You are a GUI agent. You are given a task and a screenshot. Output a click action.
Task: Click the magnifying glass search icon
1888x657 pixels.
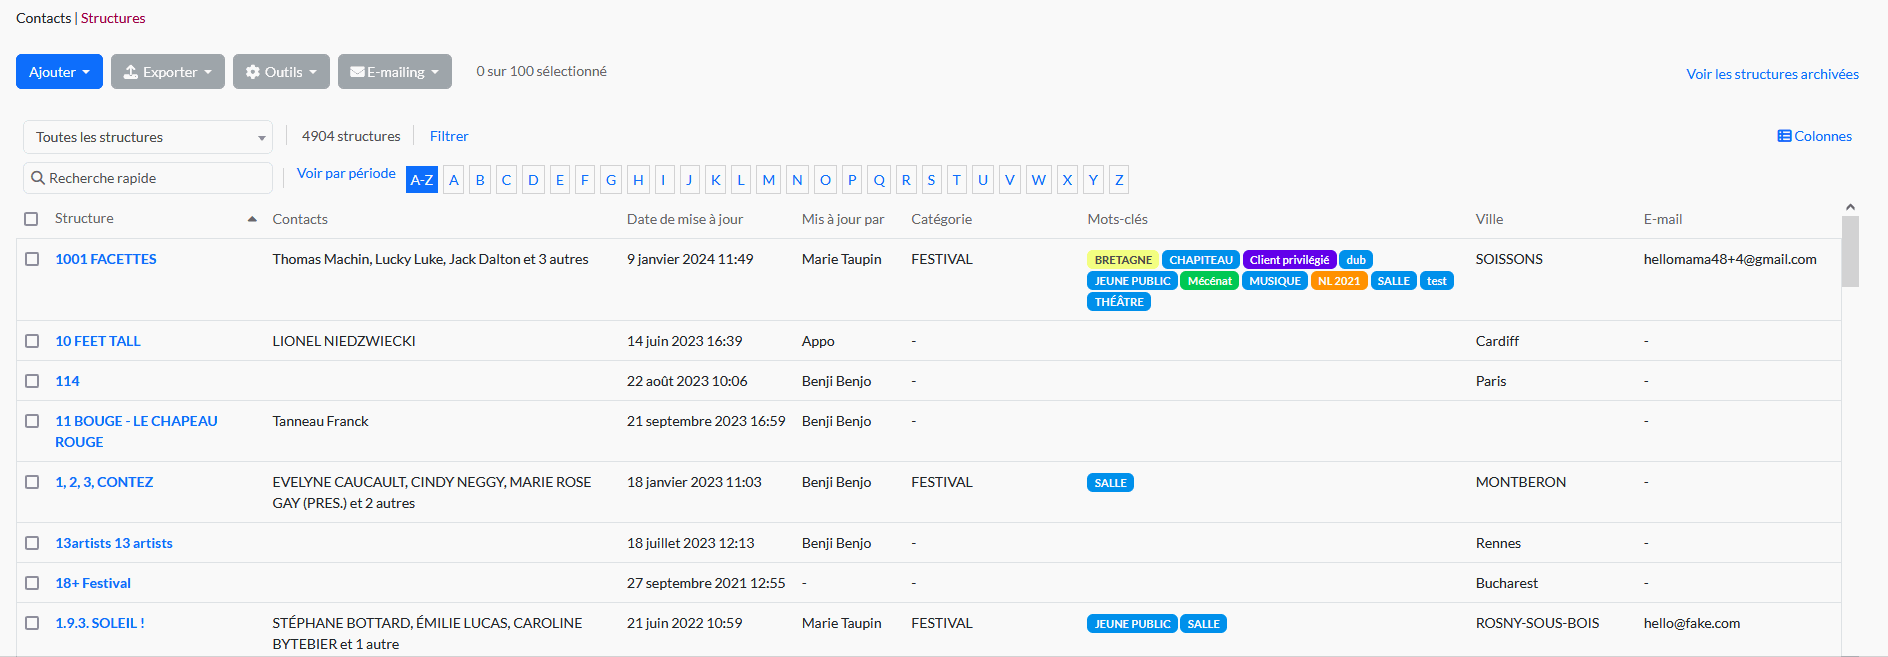click(x=38, y=178)
